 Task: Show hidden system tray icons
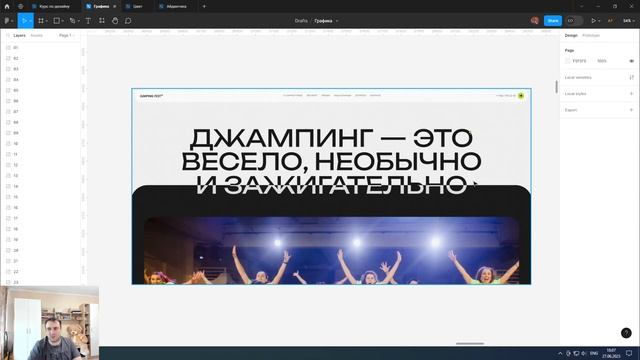click(560, 353)
